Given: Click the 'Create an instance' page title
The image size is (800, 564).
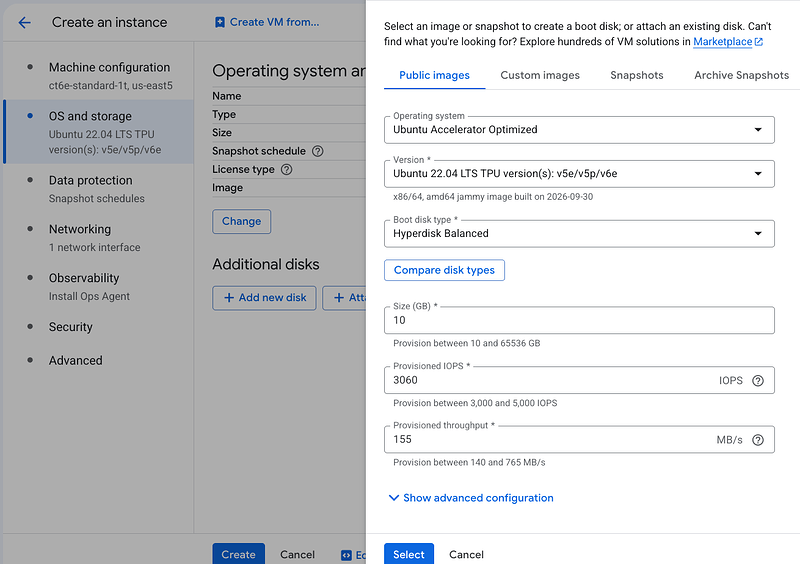Looking at the screenshot, I should [x=109, y=22].
